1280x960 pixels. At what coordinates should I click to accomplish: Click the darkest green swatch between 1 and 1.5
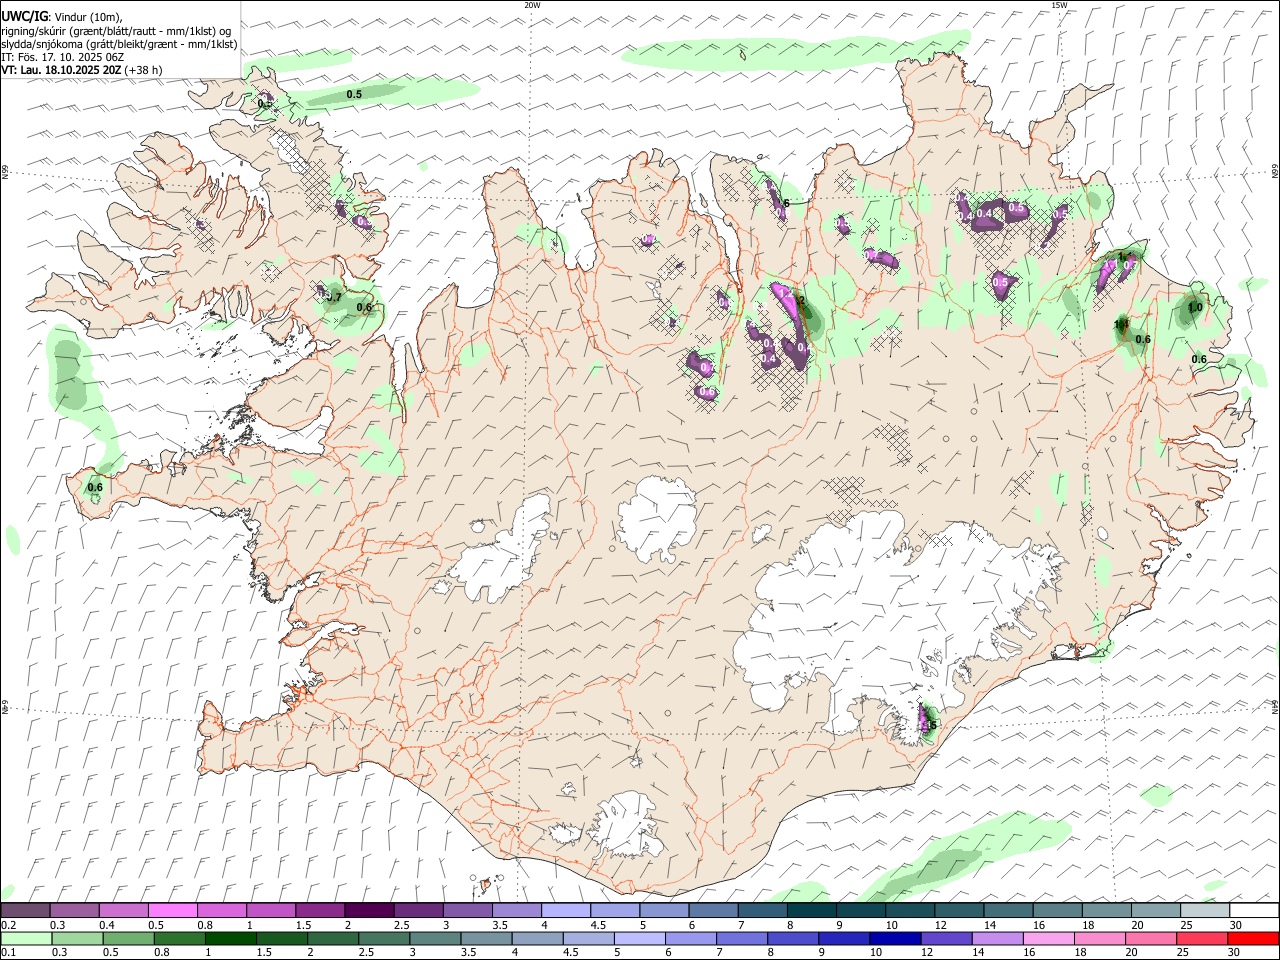tap(230, 938)
